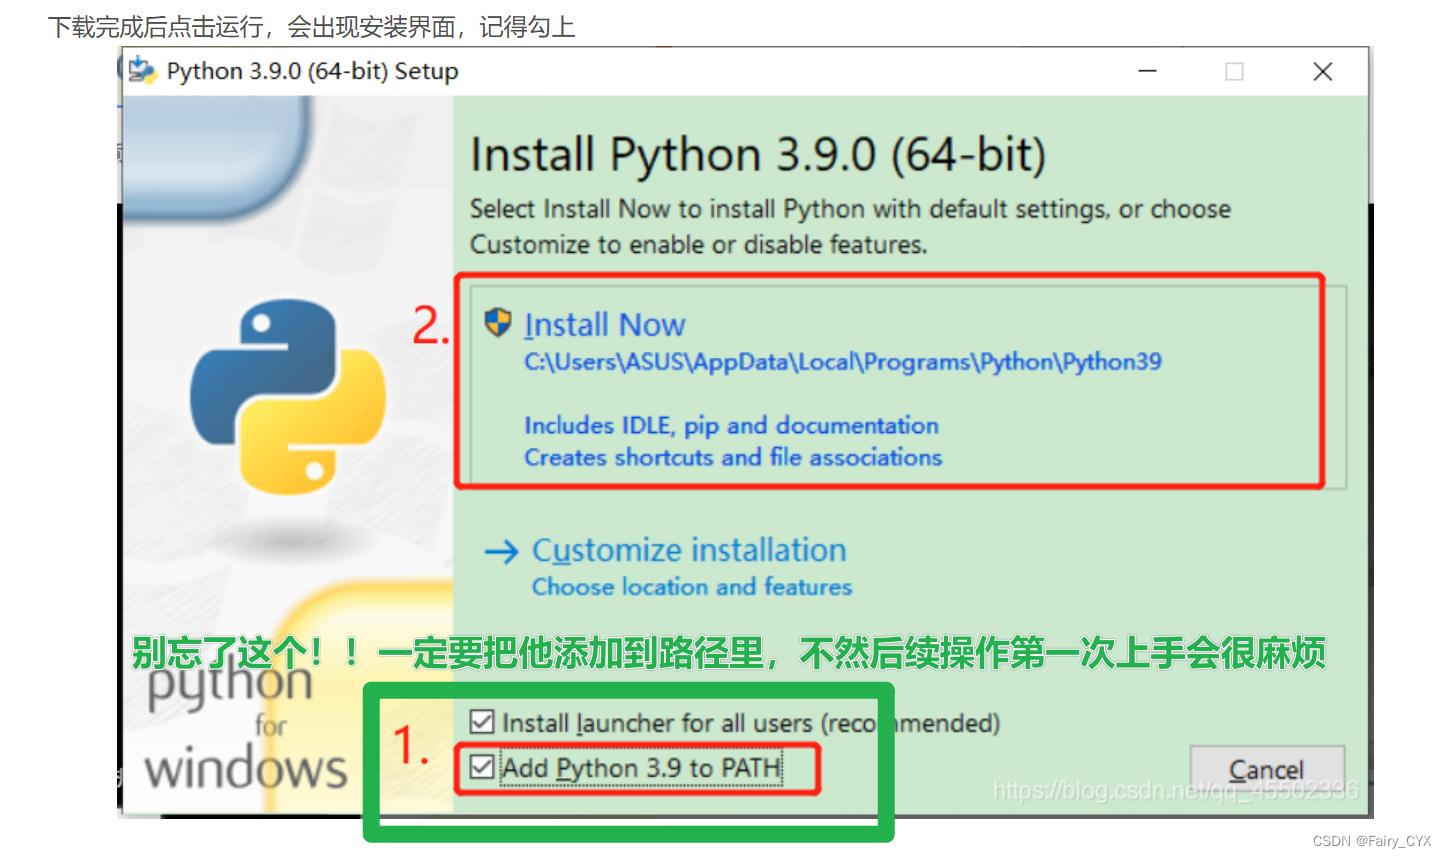Click the UAC shield icon beside Install Now
This screenshot has height=858, width=1447.
498,323
